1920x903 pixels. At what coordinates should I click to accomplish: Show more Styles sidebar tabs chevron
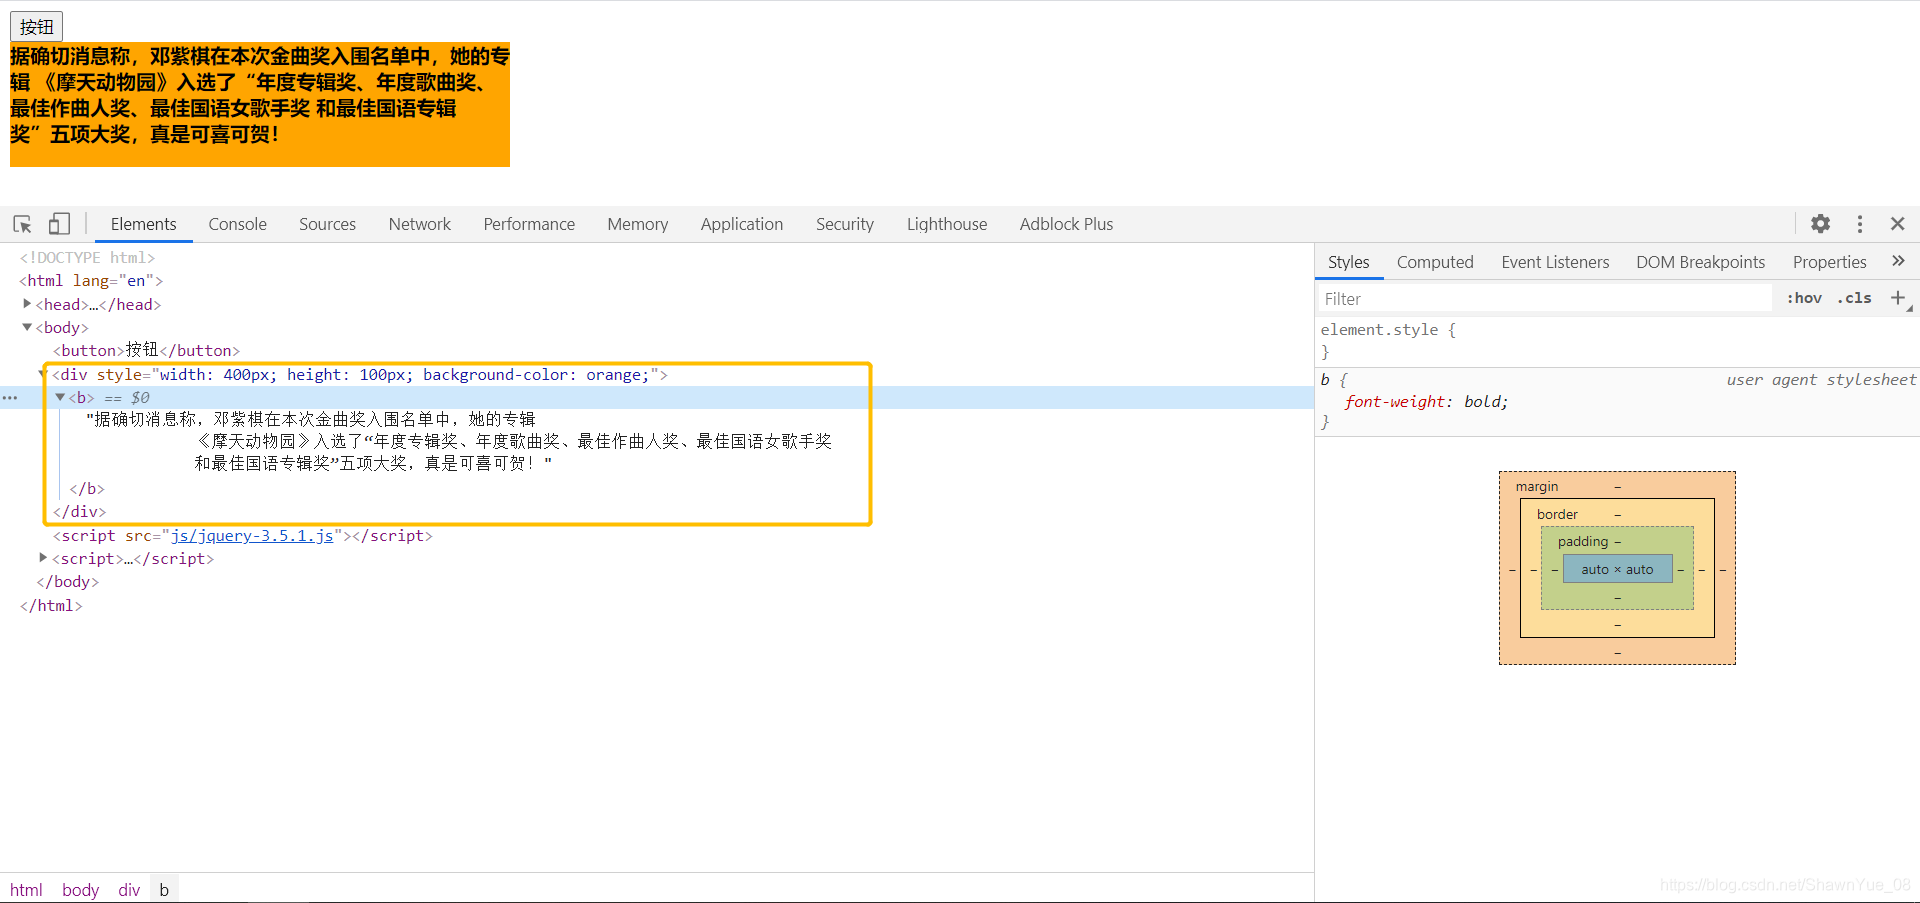click(1898, 261)
